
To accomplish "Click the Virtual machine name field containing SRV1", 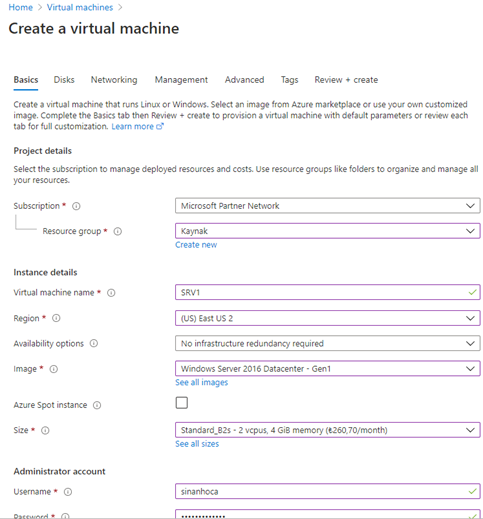I will point(328,292).
